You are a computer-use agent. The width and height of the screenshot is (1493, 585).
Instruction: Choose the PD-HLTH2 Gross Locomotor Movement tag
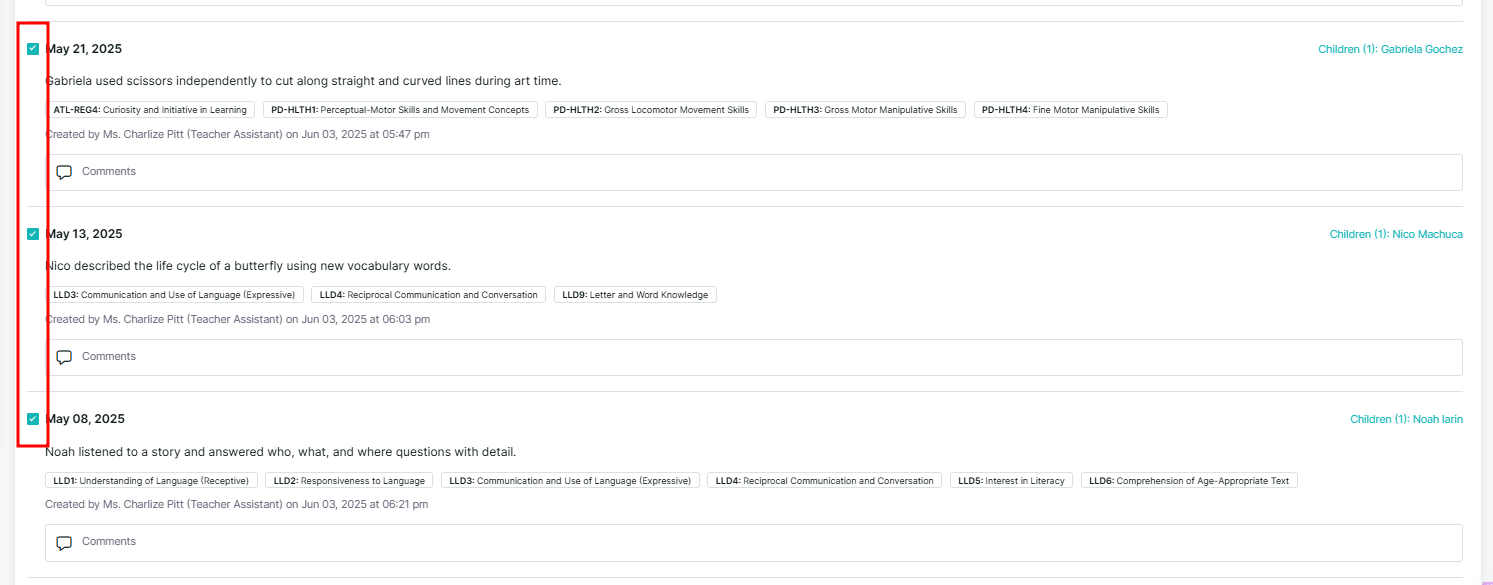coord(651,110)
